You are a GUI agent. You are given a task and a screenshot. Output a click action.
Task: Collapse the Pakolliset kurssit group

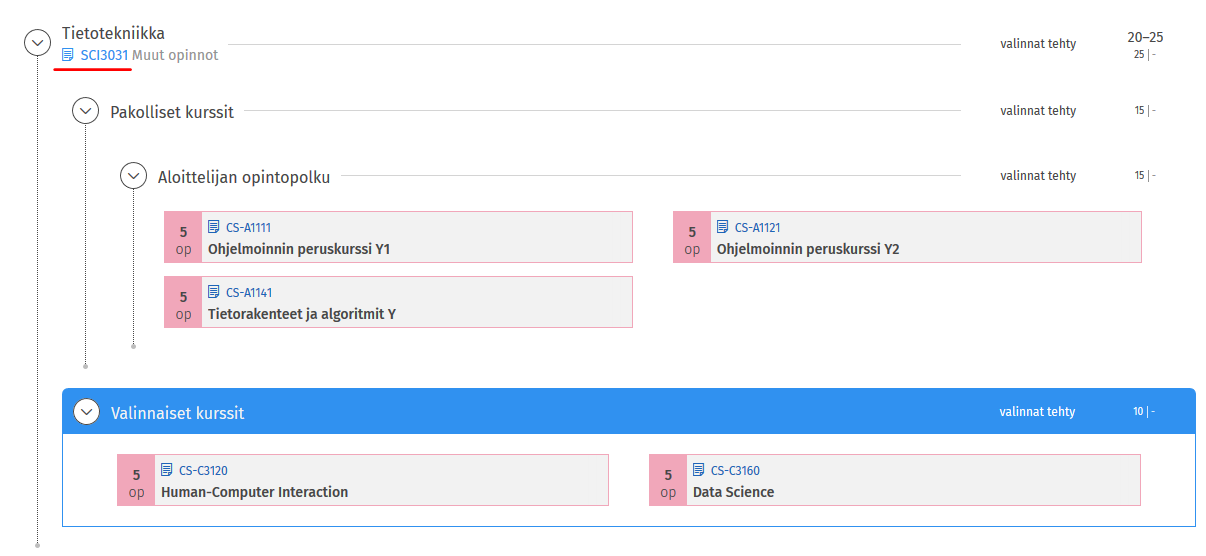pyautogui.click(x=85, y=111)
